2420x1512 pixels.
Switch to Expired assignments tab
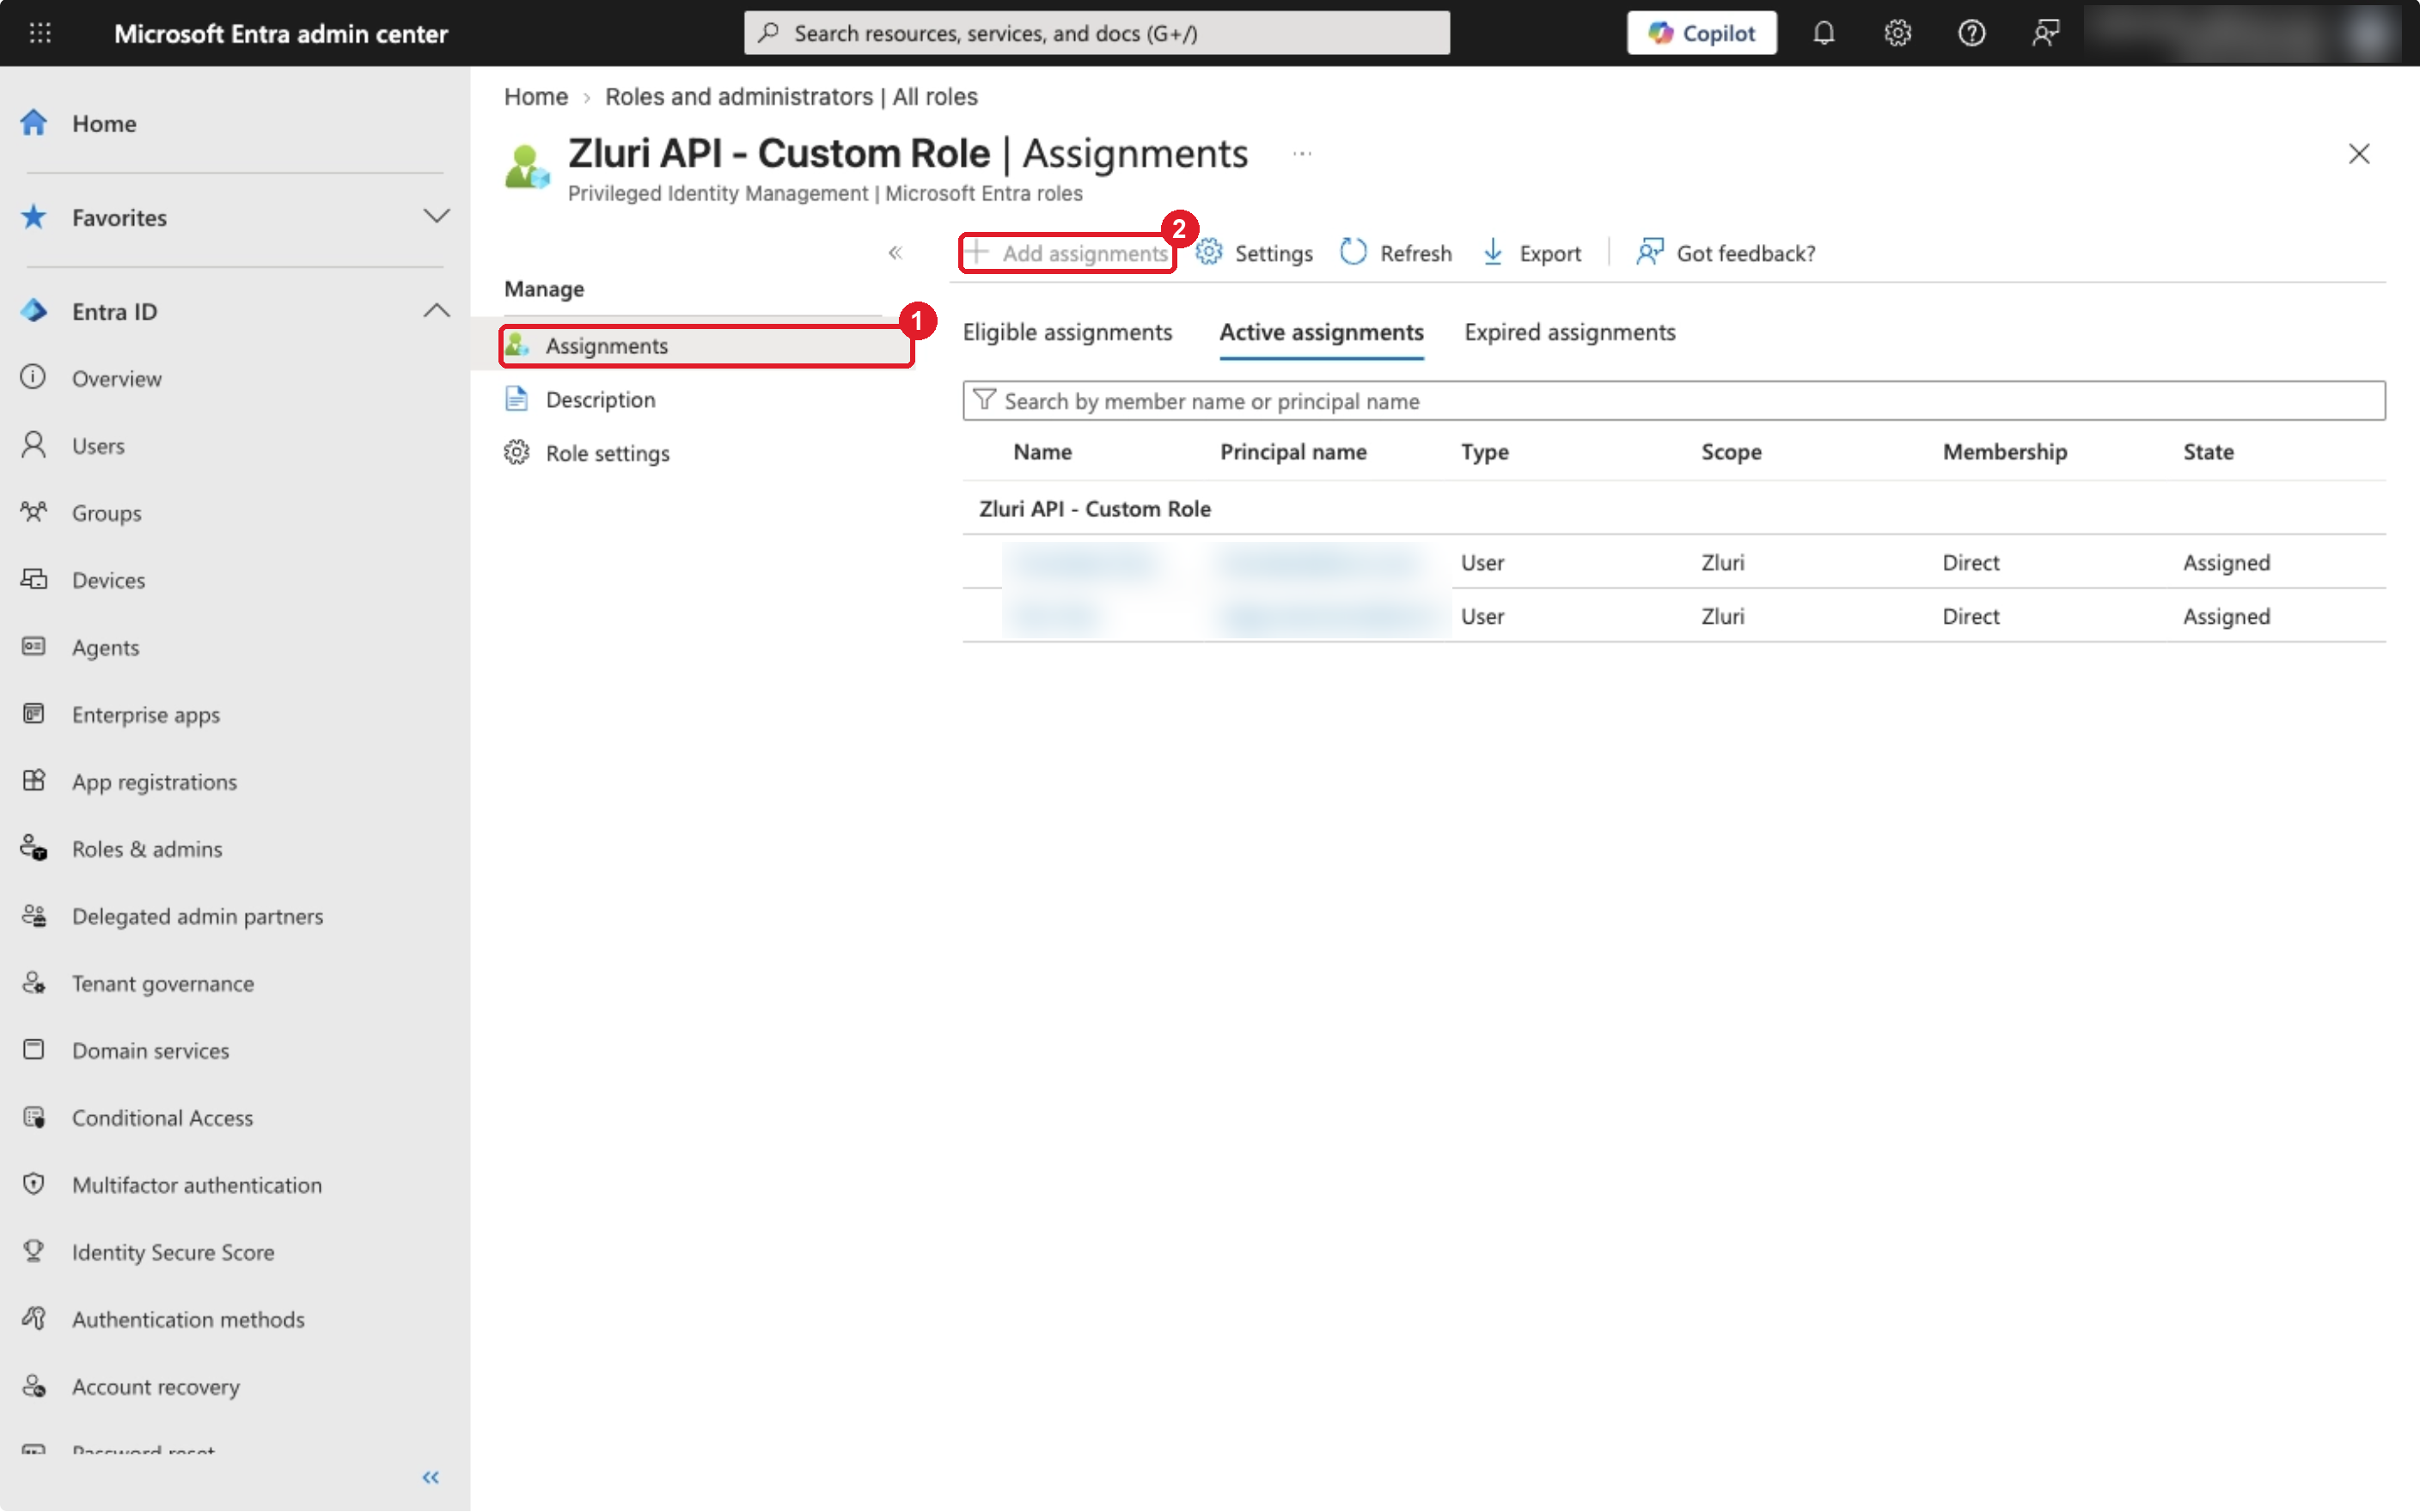1570,332
